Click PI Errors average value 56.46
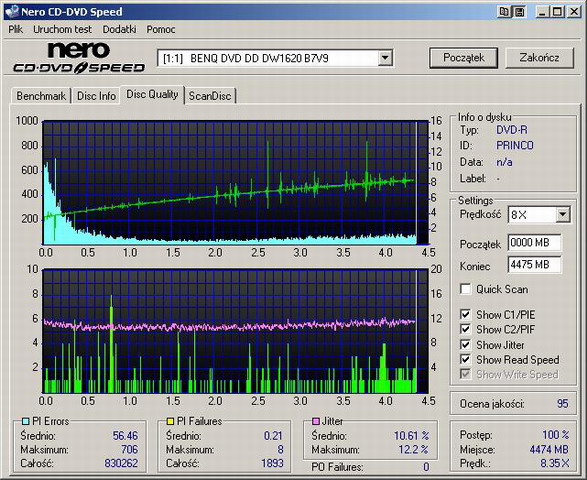 tap(125, 436)
